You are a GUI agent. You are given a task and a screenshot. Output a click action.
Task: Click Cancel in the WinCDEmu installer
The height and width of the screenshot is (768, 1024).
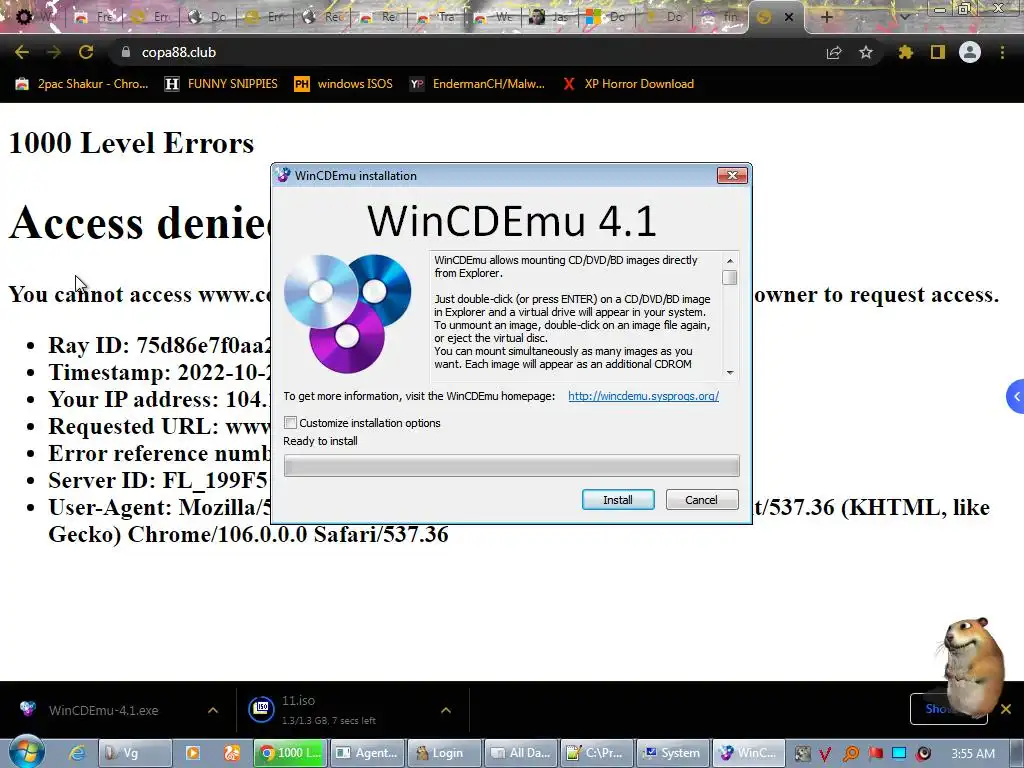click(x=701, y=500)
